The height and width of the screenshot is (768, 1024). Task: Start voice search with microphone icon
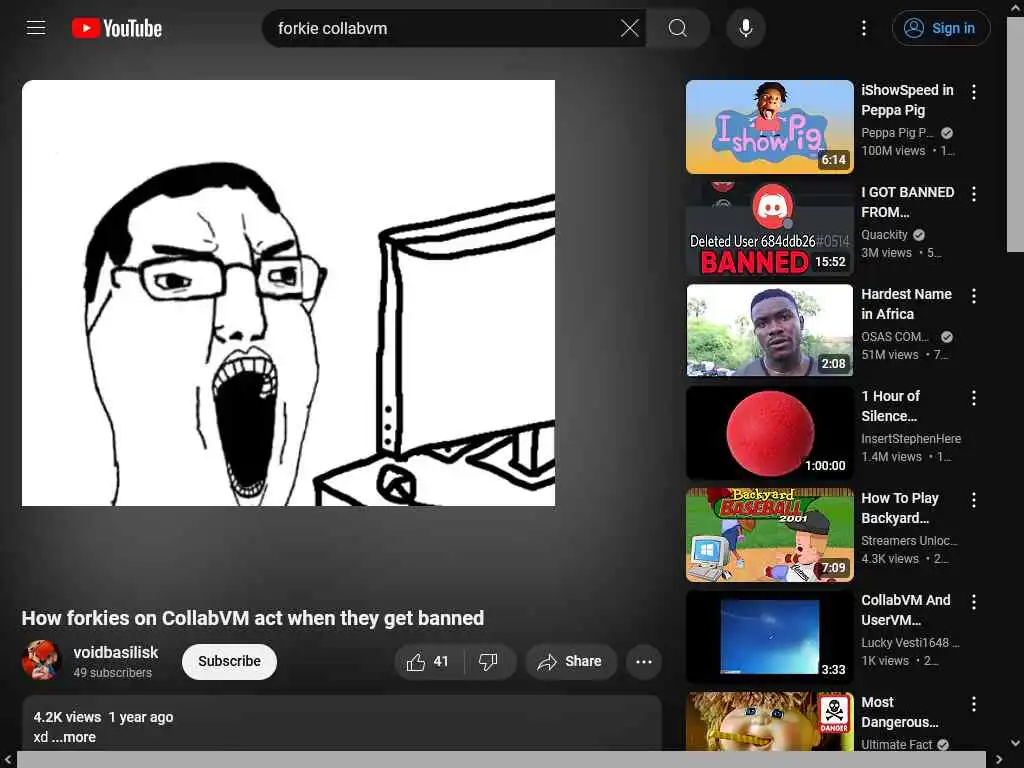[745, 28]
